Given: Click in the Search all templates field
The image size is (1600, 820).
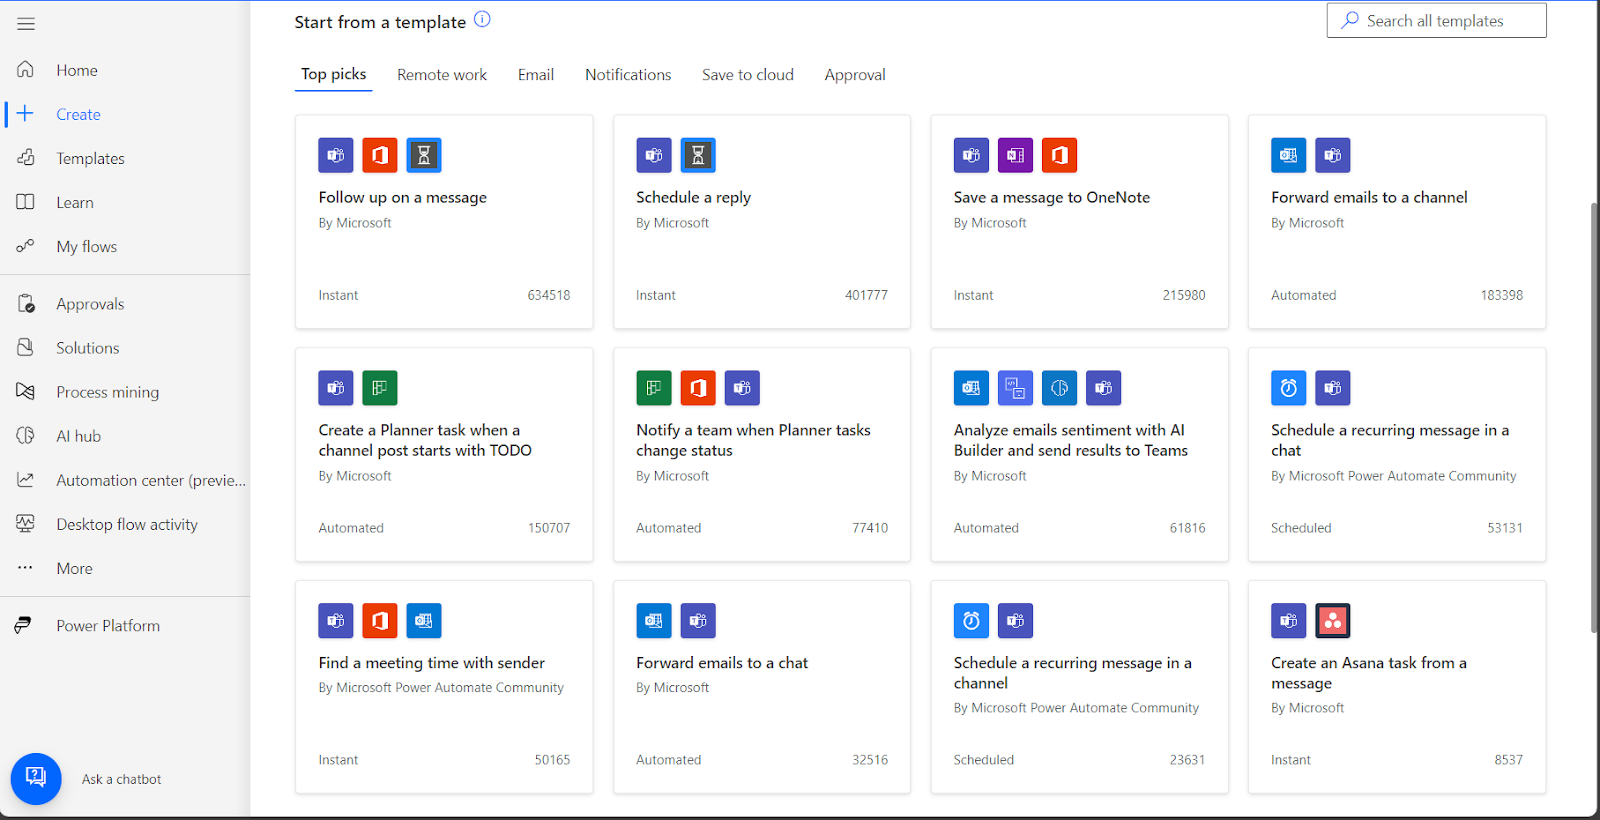Looking at the screenshot, I should coord(1436,21).
